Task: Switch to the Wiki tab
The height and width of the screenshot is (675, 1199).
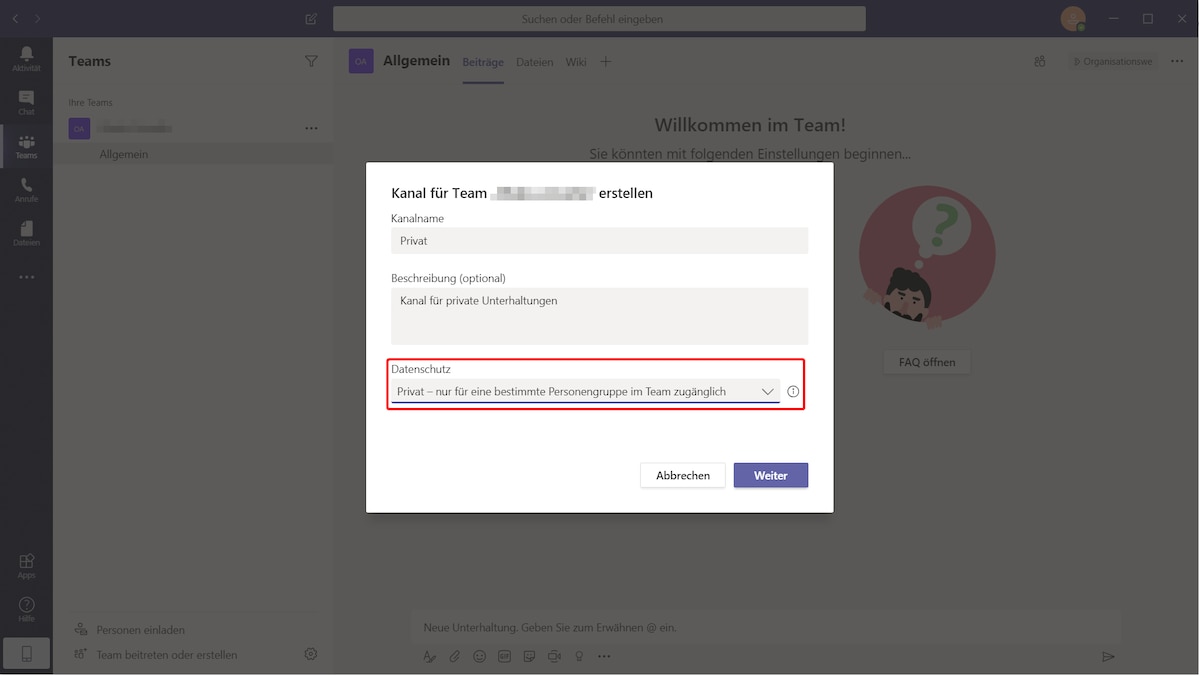Action: pos(575,61)
